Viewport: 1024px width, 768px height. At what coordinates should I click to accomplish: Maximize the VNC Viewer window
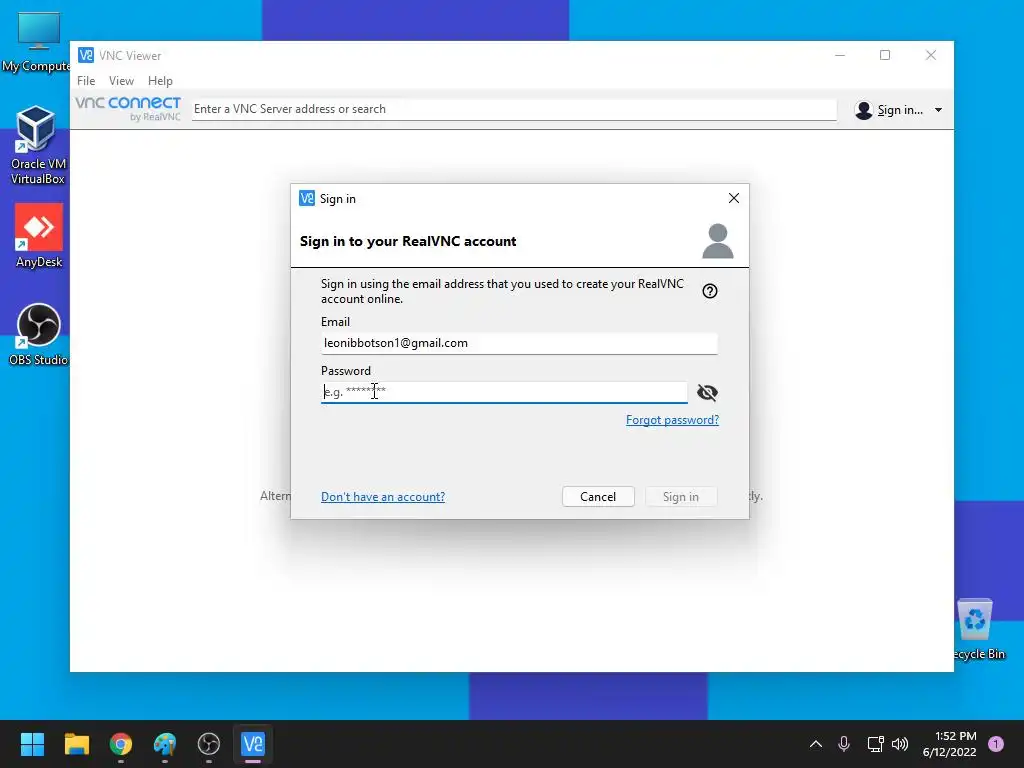coord(885,56)
